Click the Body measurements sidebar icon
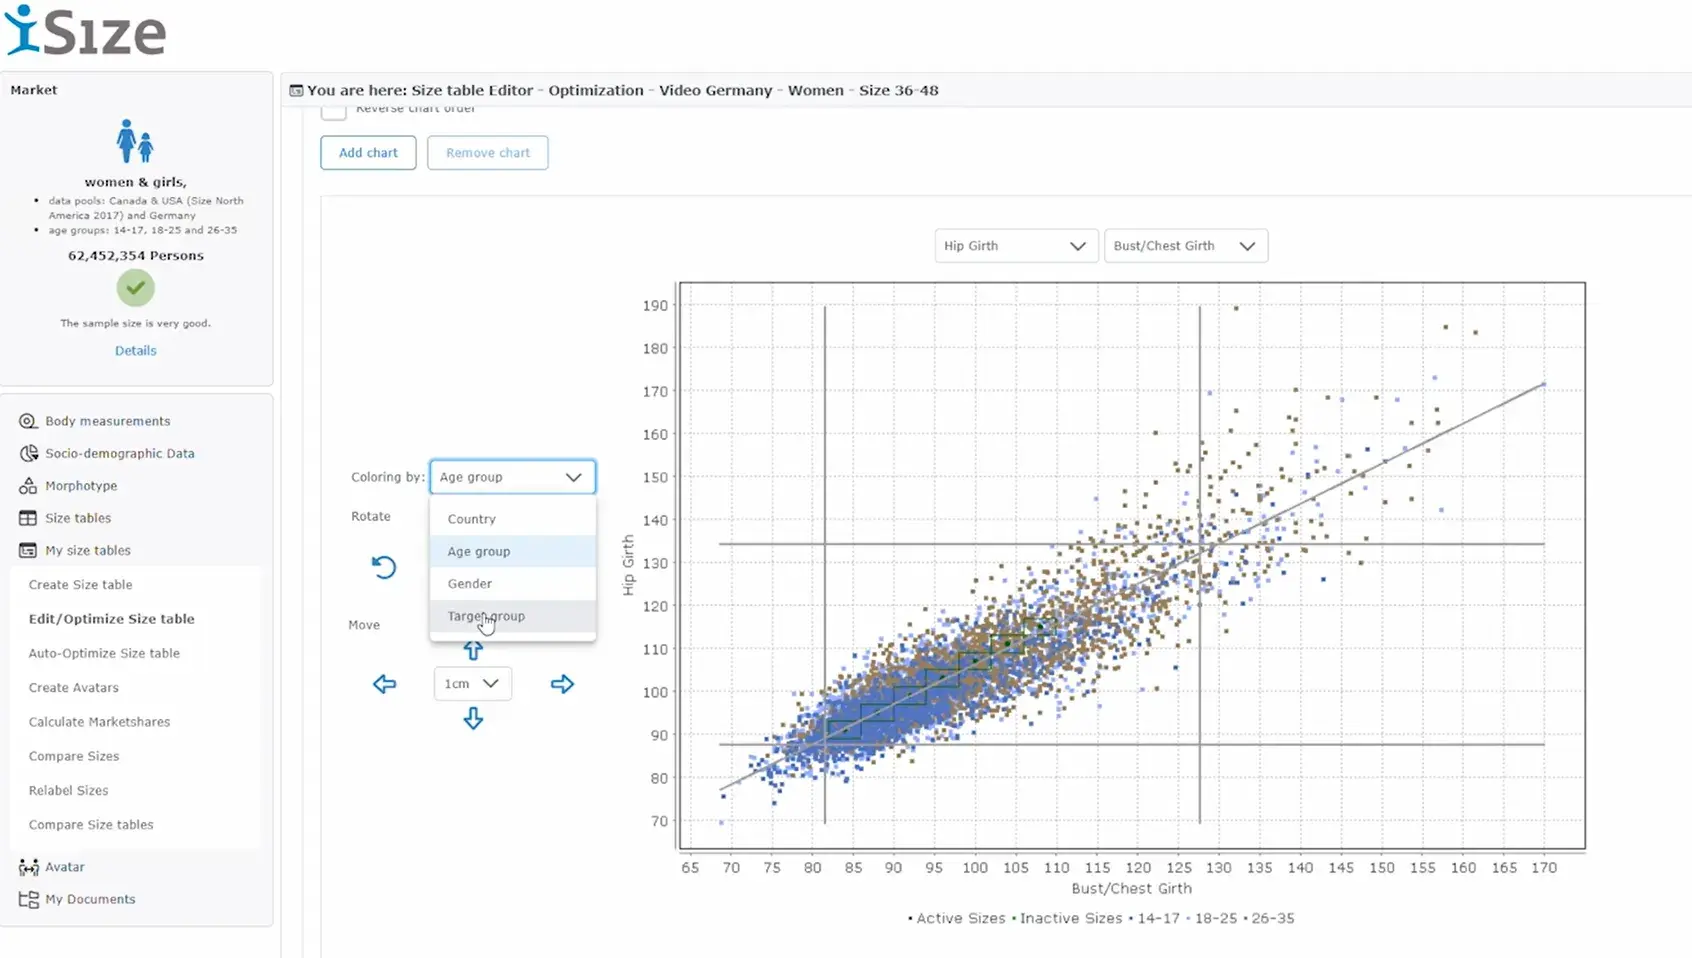The width and height of the screenshot is (1692, 958). click(28, 421)
